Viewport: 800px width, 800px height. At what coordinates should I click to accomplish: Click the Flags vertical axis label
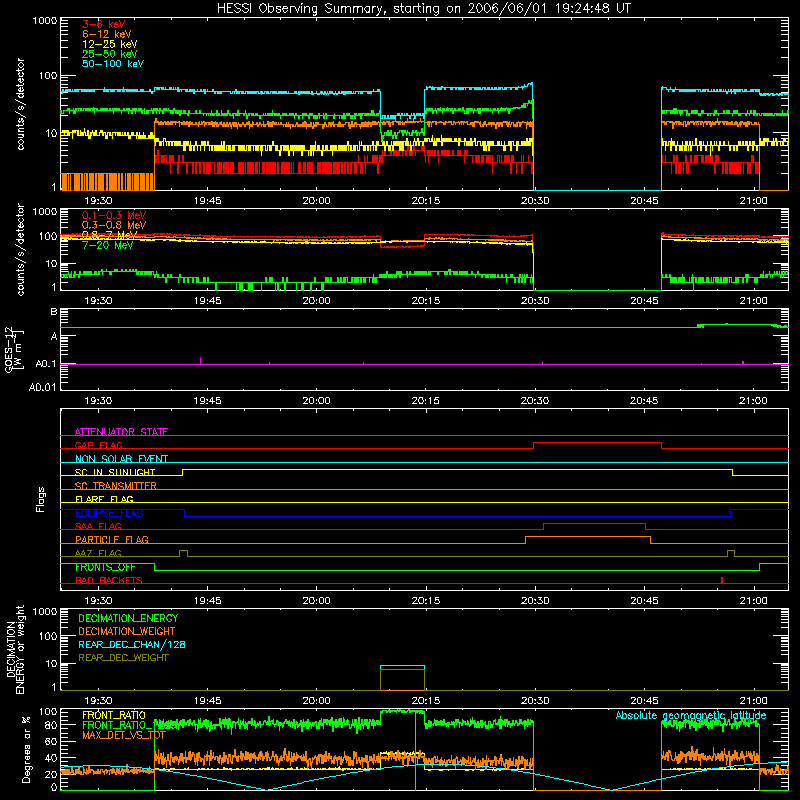coord(40,499)
